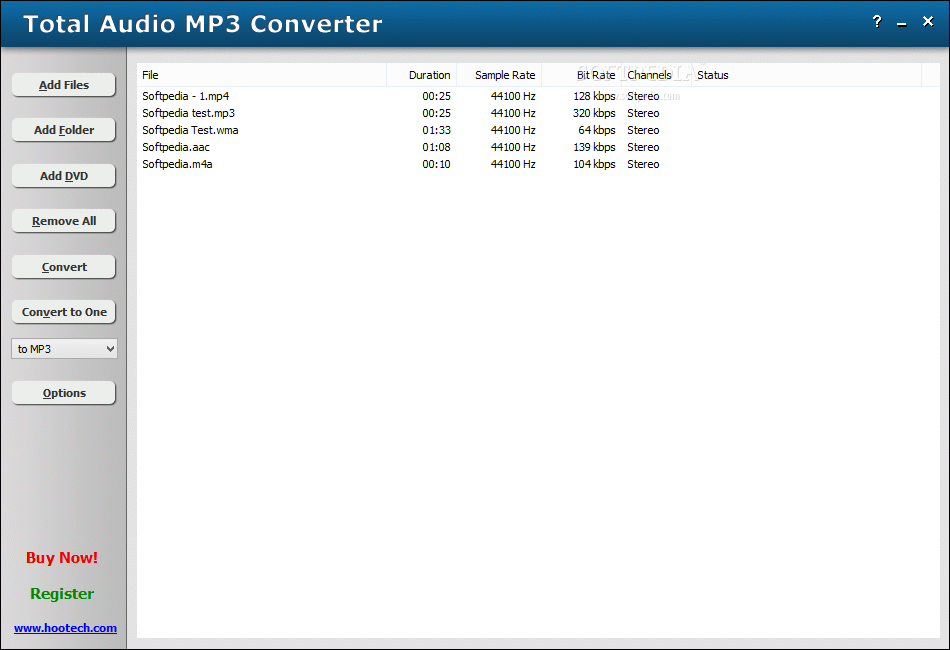Image resolution: width=950 pixels, height=650 pixels.
Task: Click the Bit Rate column header
Action: pyautogui.click(x=595, y=75)
